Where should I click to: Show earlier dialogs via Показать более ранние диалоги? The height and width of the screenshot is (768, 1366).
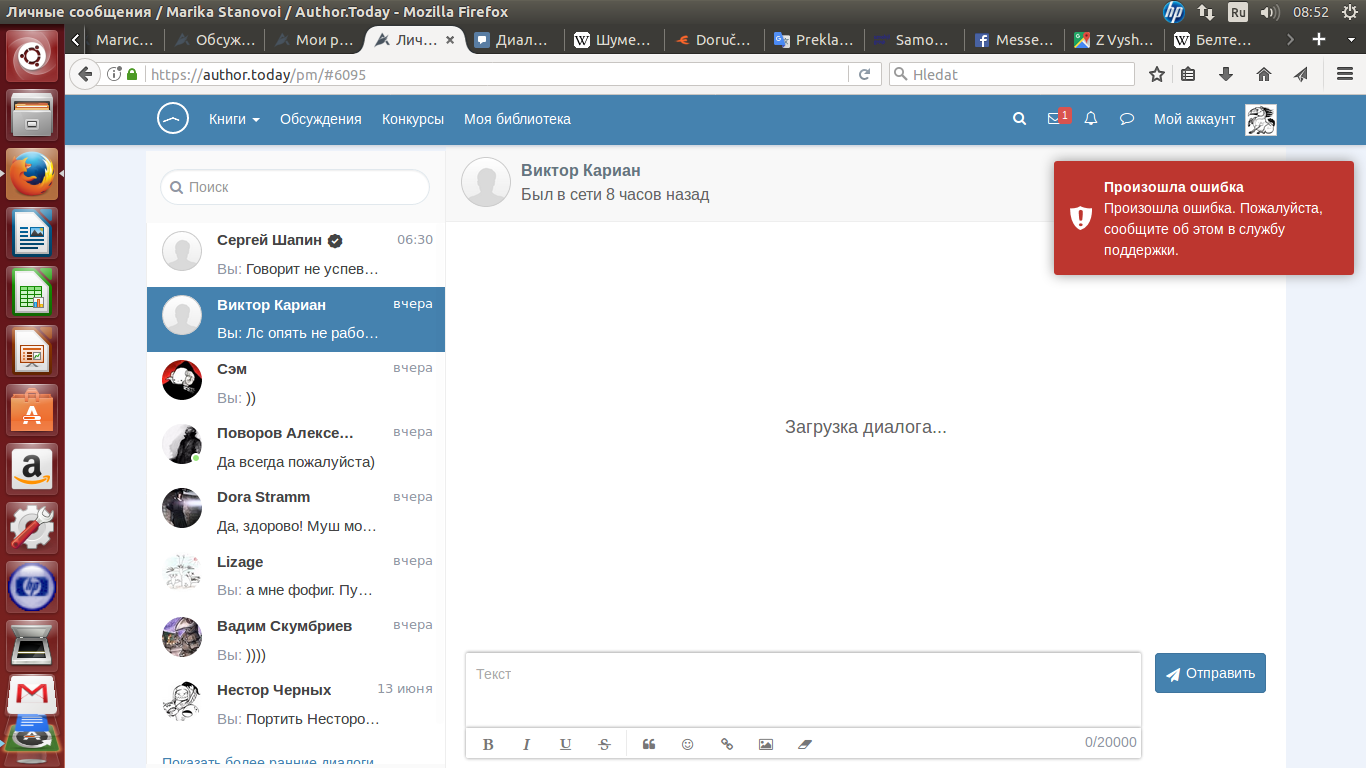(268, 761)
